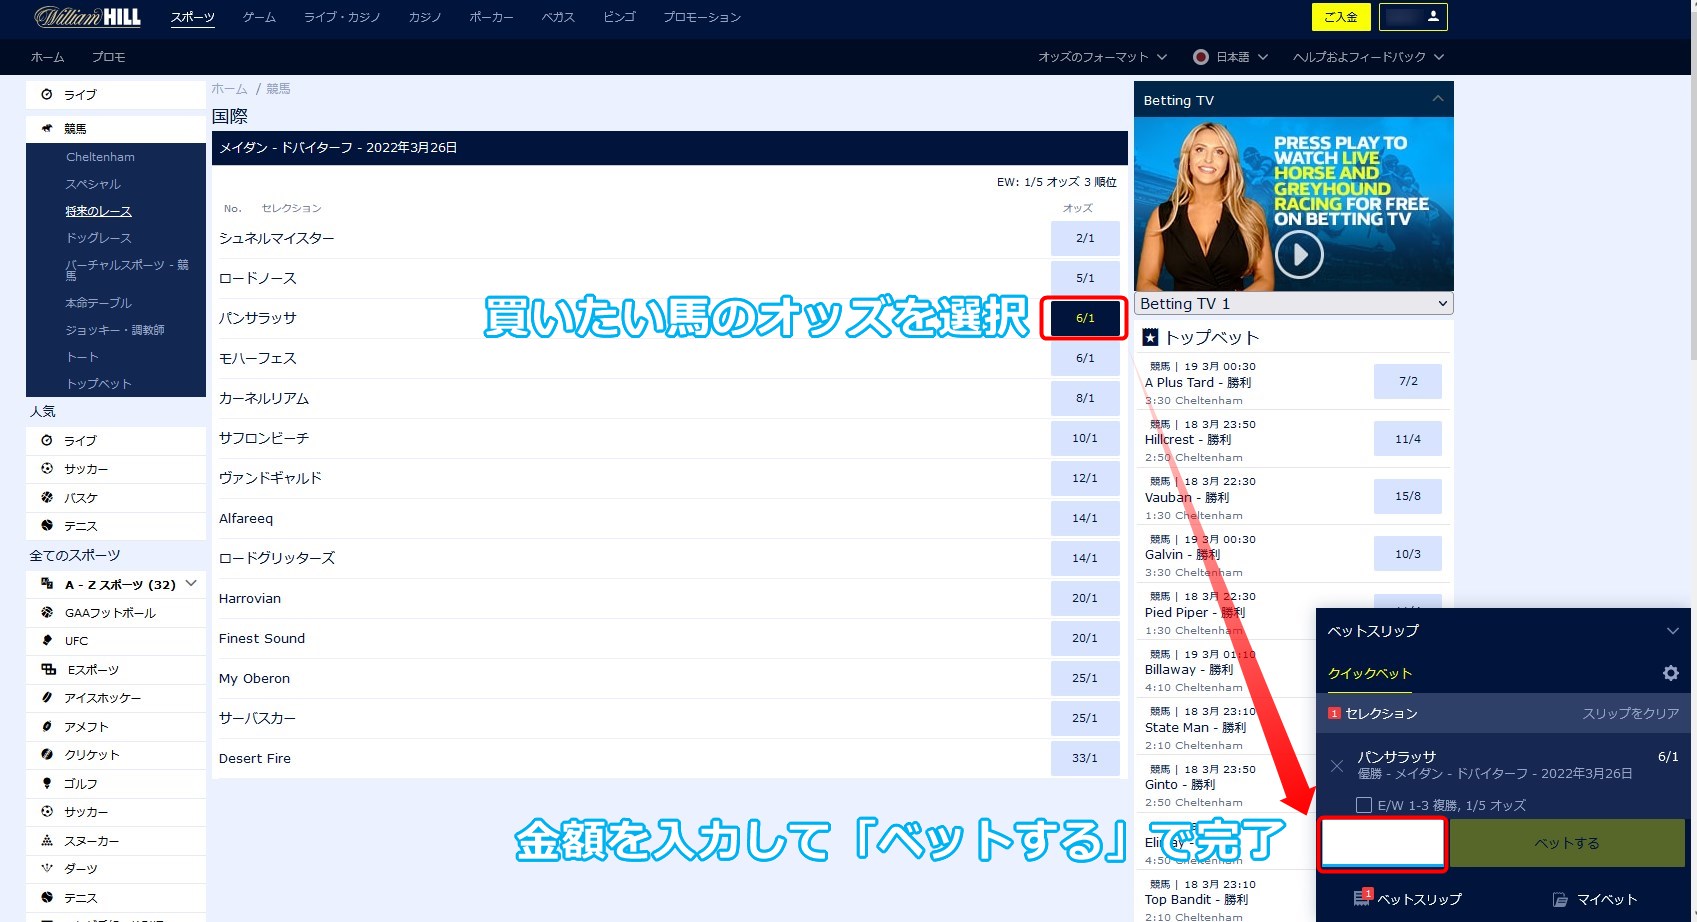
Task: Go to ホーム in the subnav
Action: [x=47, y=57]
